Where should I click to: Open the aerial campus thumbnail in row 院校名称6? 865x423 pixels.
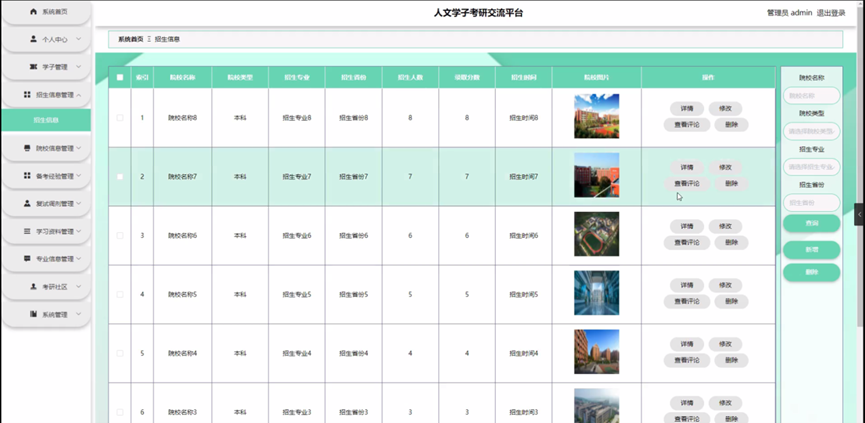596,234
